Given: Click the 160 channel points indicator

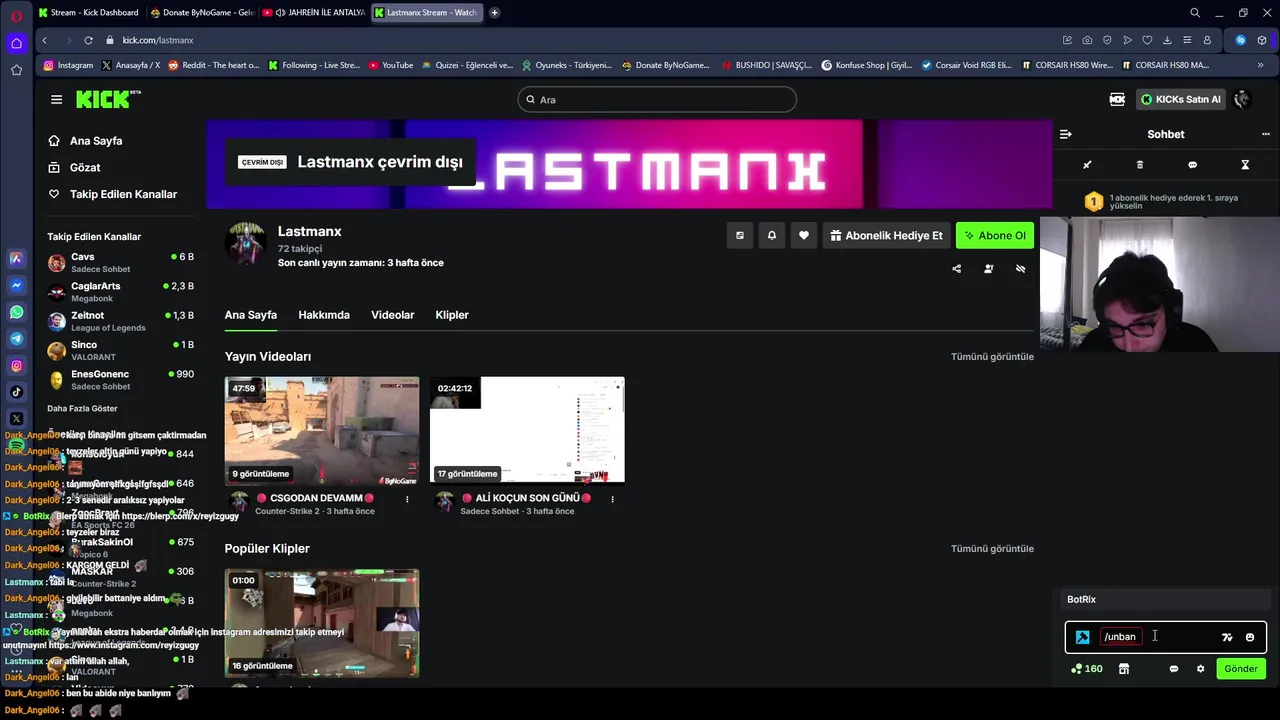Looking at the screenshot, I should click(x=1087, y=669).
